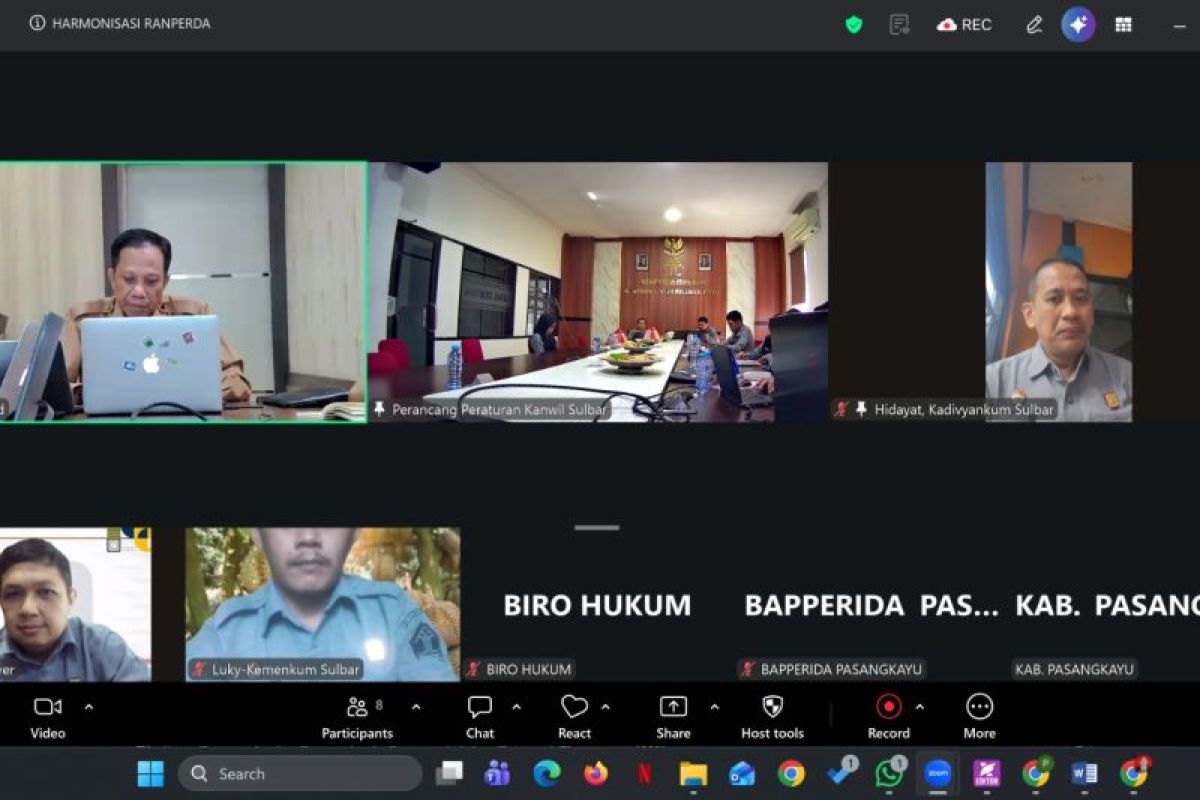Click muted mic icon on Hidayat label

[x=843, y=409]
